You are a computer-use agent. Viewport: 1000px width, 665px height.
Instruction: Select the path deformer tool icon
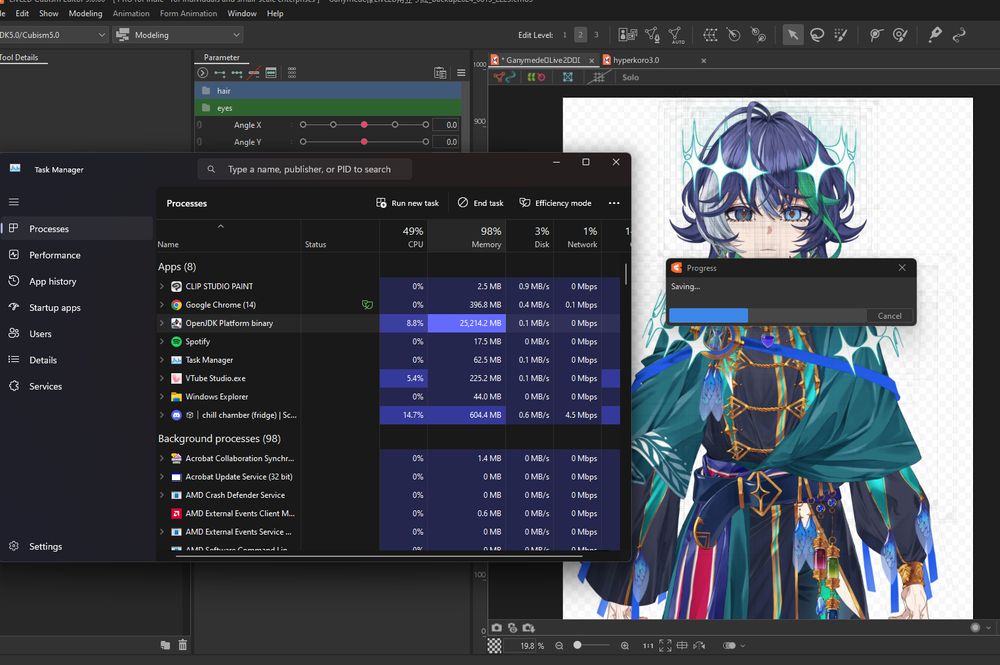point(959,35)
